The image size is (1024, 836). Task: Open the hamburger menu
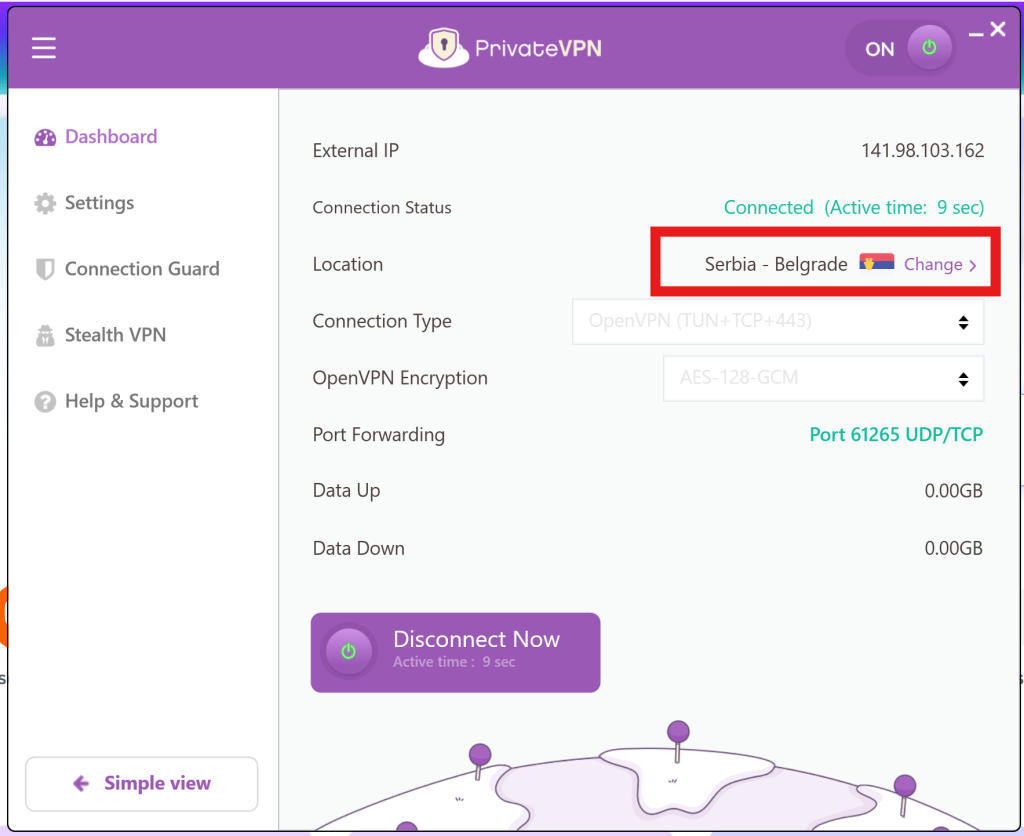43,46
